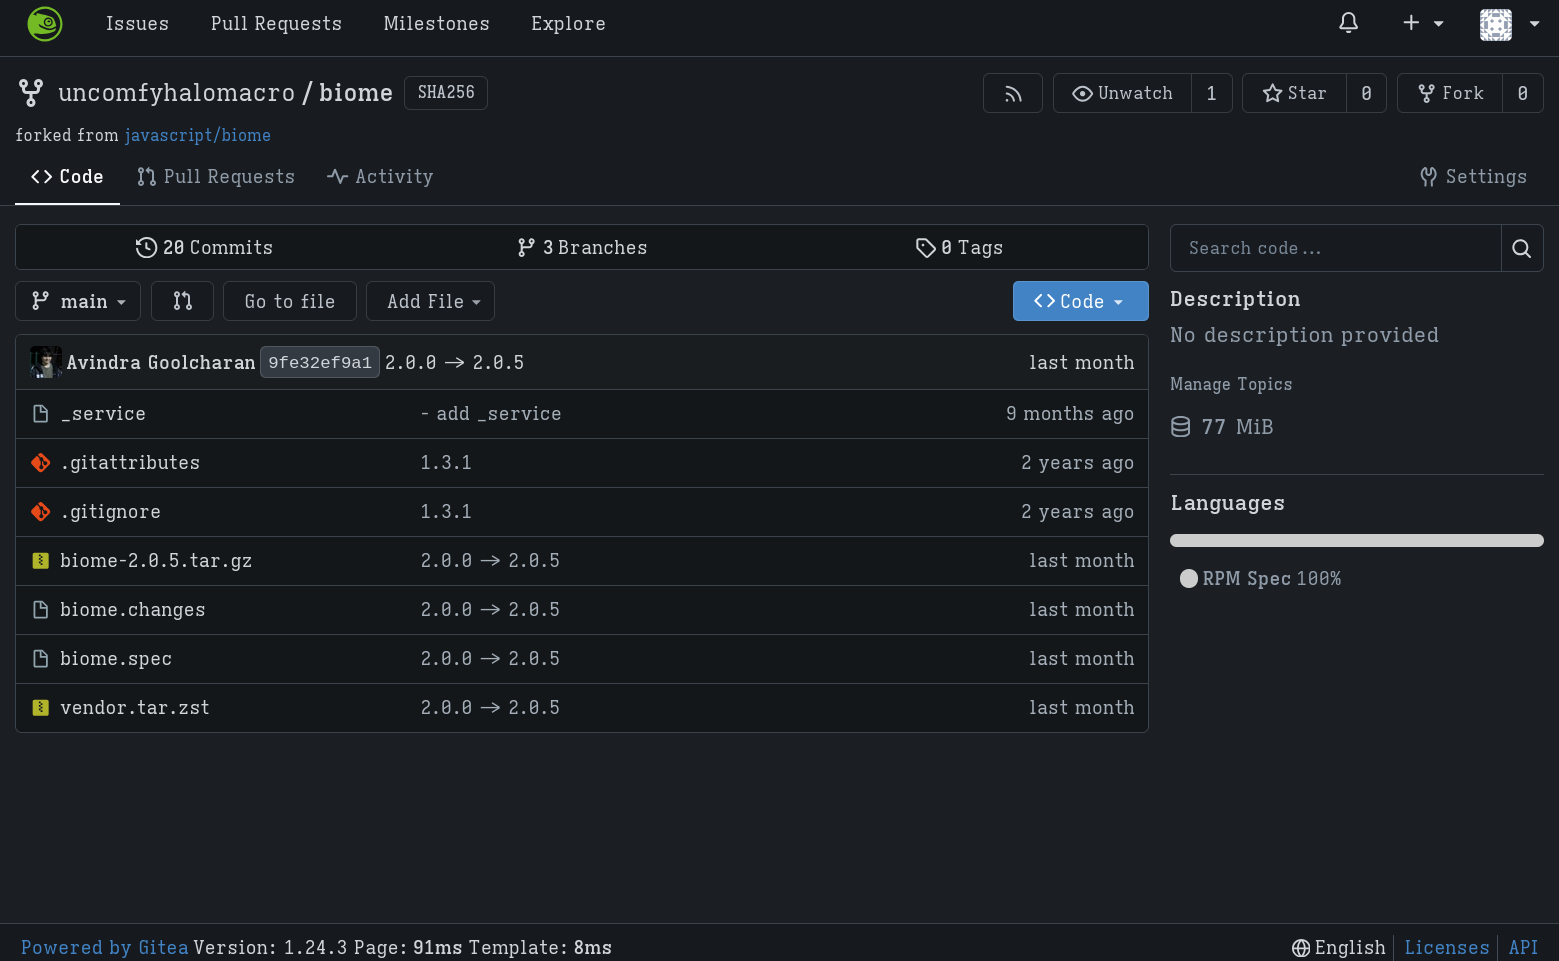Image resolution: width=1559 pixels, height=961 pixels.
Task: Star this repository
Action: tap(1294, 93)
